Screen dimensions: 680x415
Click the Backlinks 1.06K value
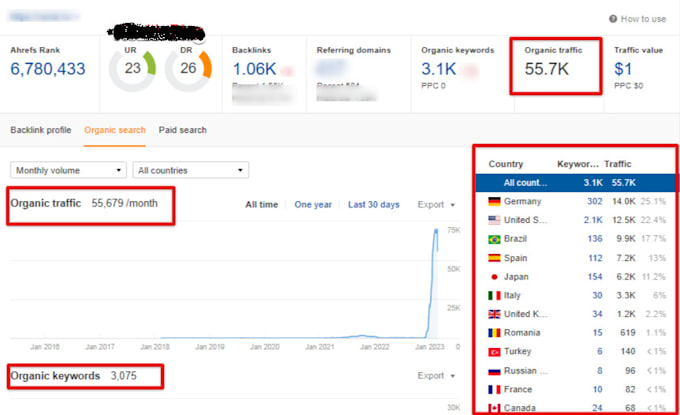[x=254, y=69]
